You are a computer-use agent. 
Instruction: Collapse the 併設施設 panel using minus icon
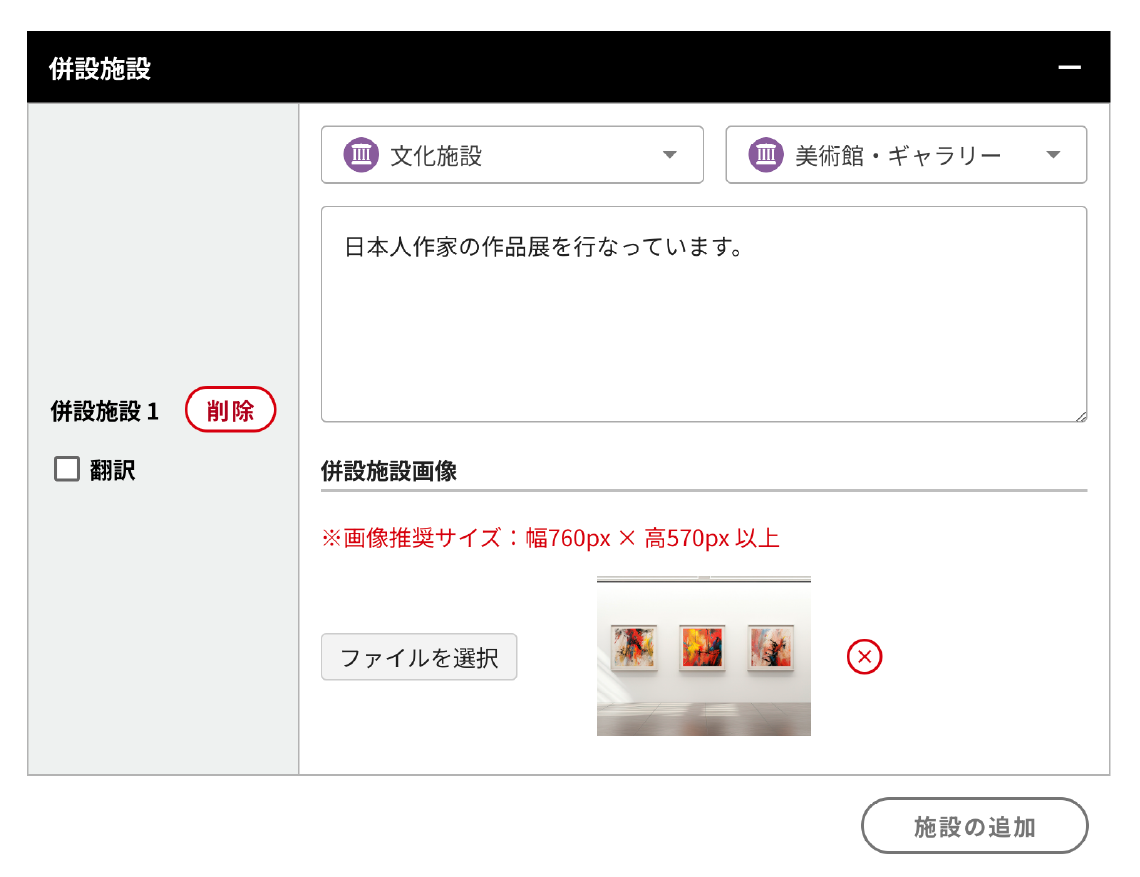click(1069, 68)
